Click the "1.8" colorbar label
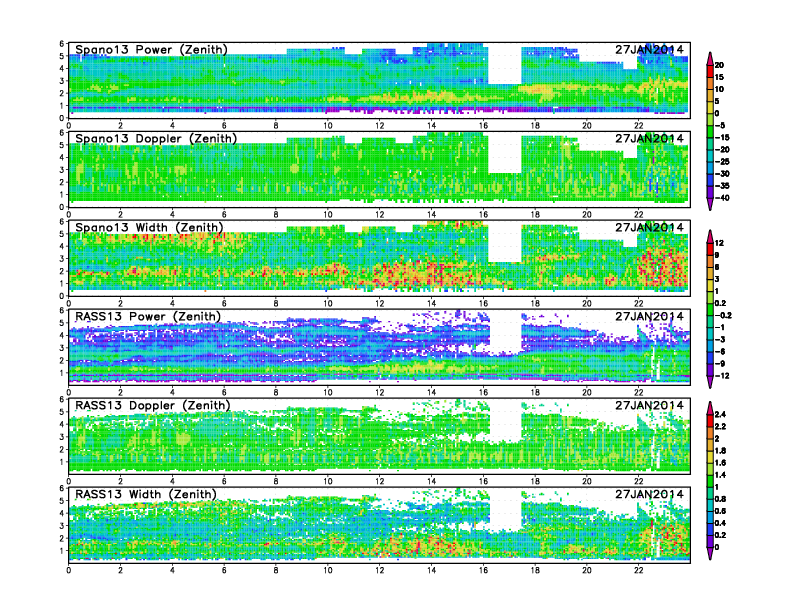The height and width of the screenshot is (612, 792). pos(721,451)
